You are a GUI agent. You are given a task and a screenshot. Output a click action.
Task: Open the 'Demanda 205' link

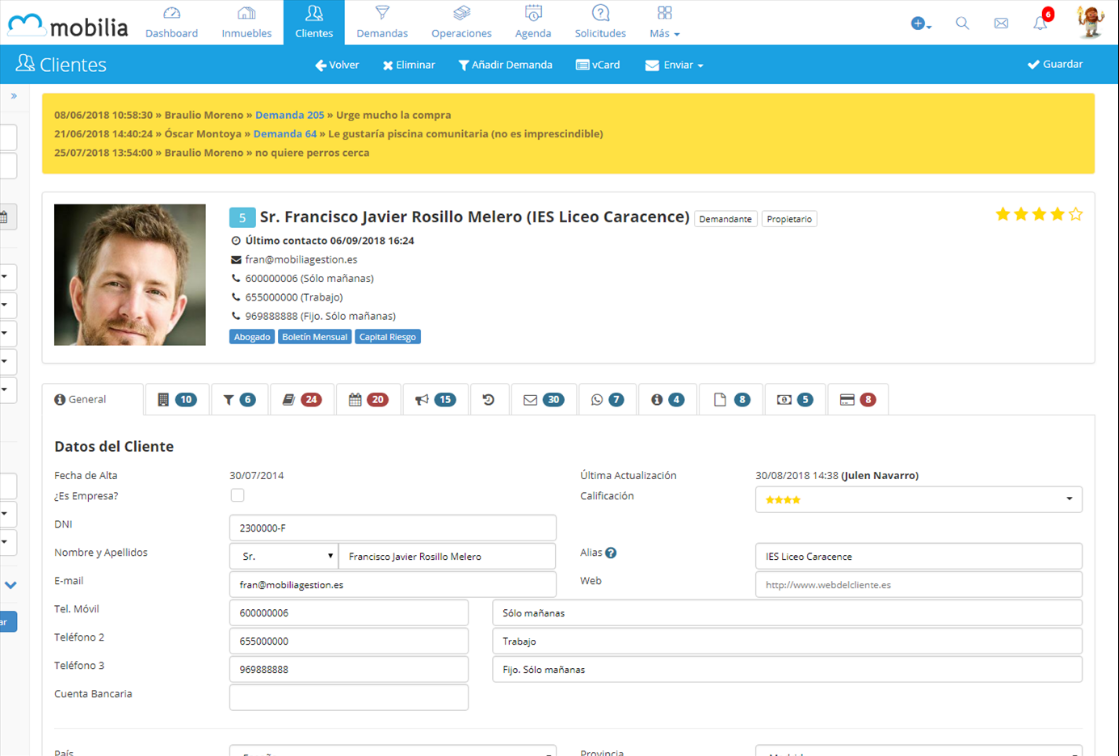click(289, 115)
